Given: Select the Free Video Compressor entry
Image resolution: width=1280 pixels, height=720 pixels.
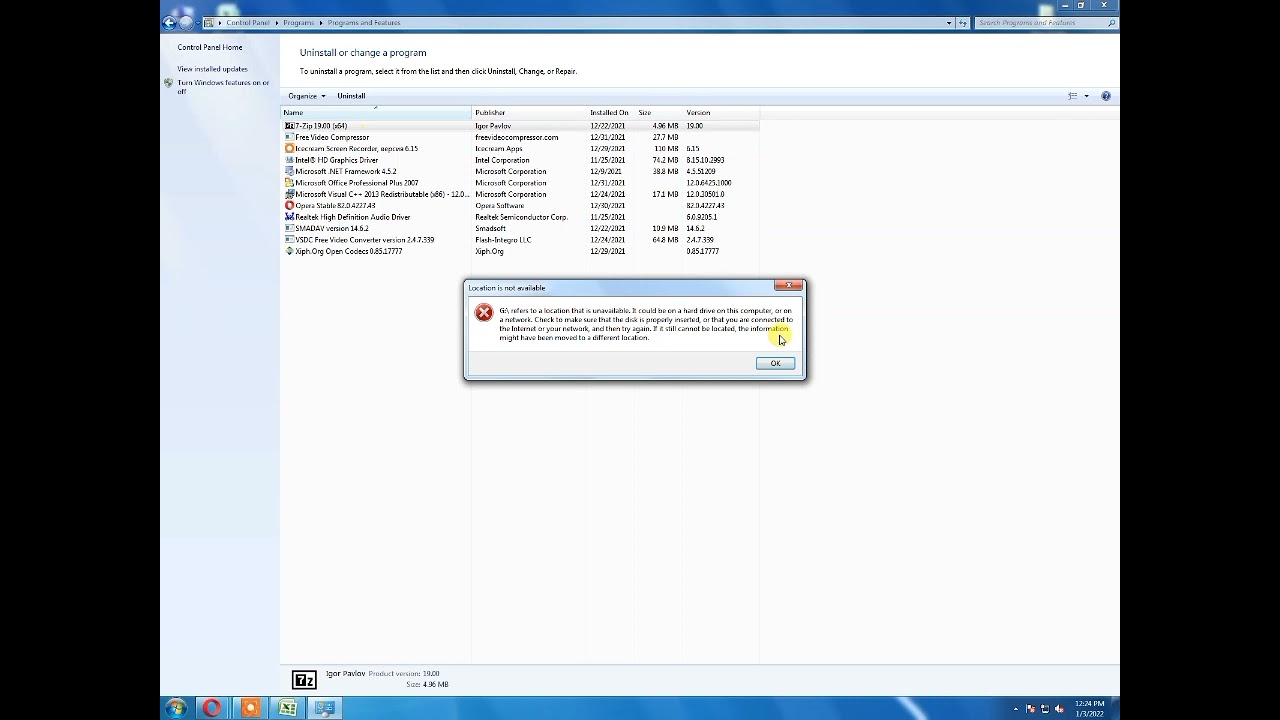Looking at the screenshot, I should [332, 137].
